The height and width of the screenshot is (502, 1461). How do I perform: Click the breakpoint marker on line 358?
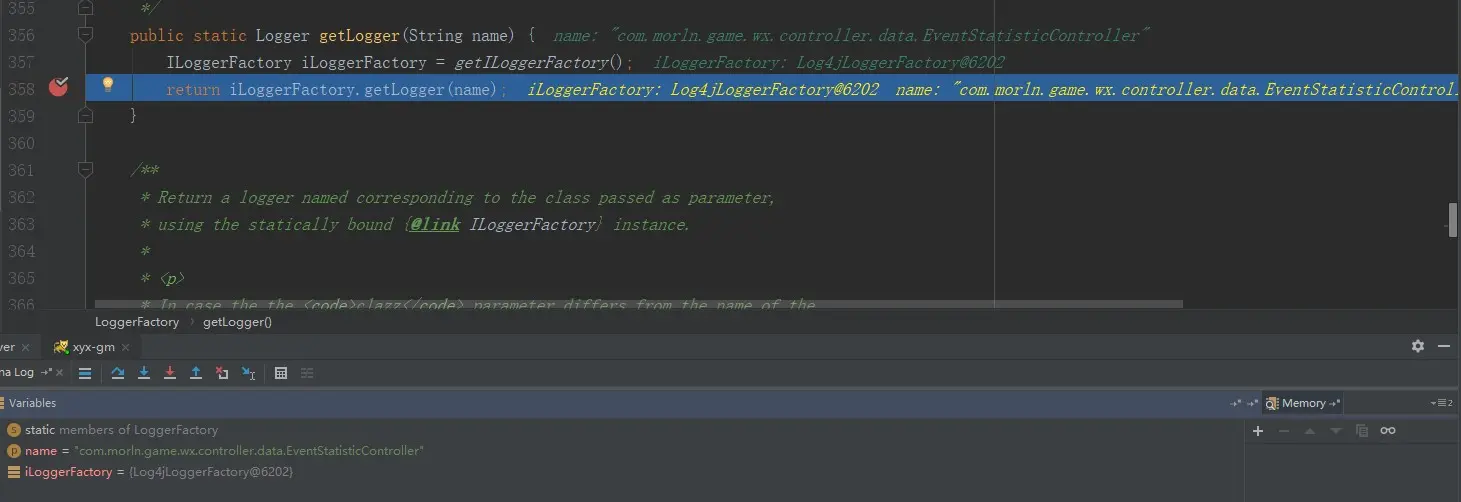tap(59, 87)
